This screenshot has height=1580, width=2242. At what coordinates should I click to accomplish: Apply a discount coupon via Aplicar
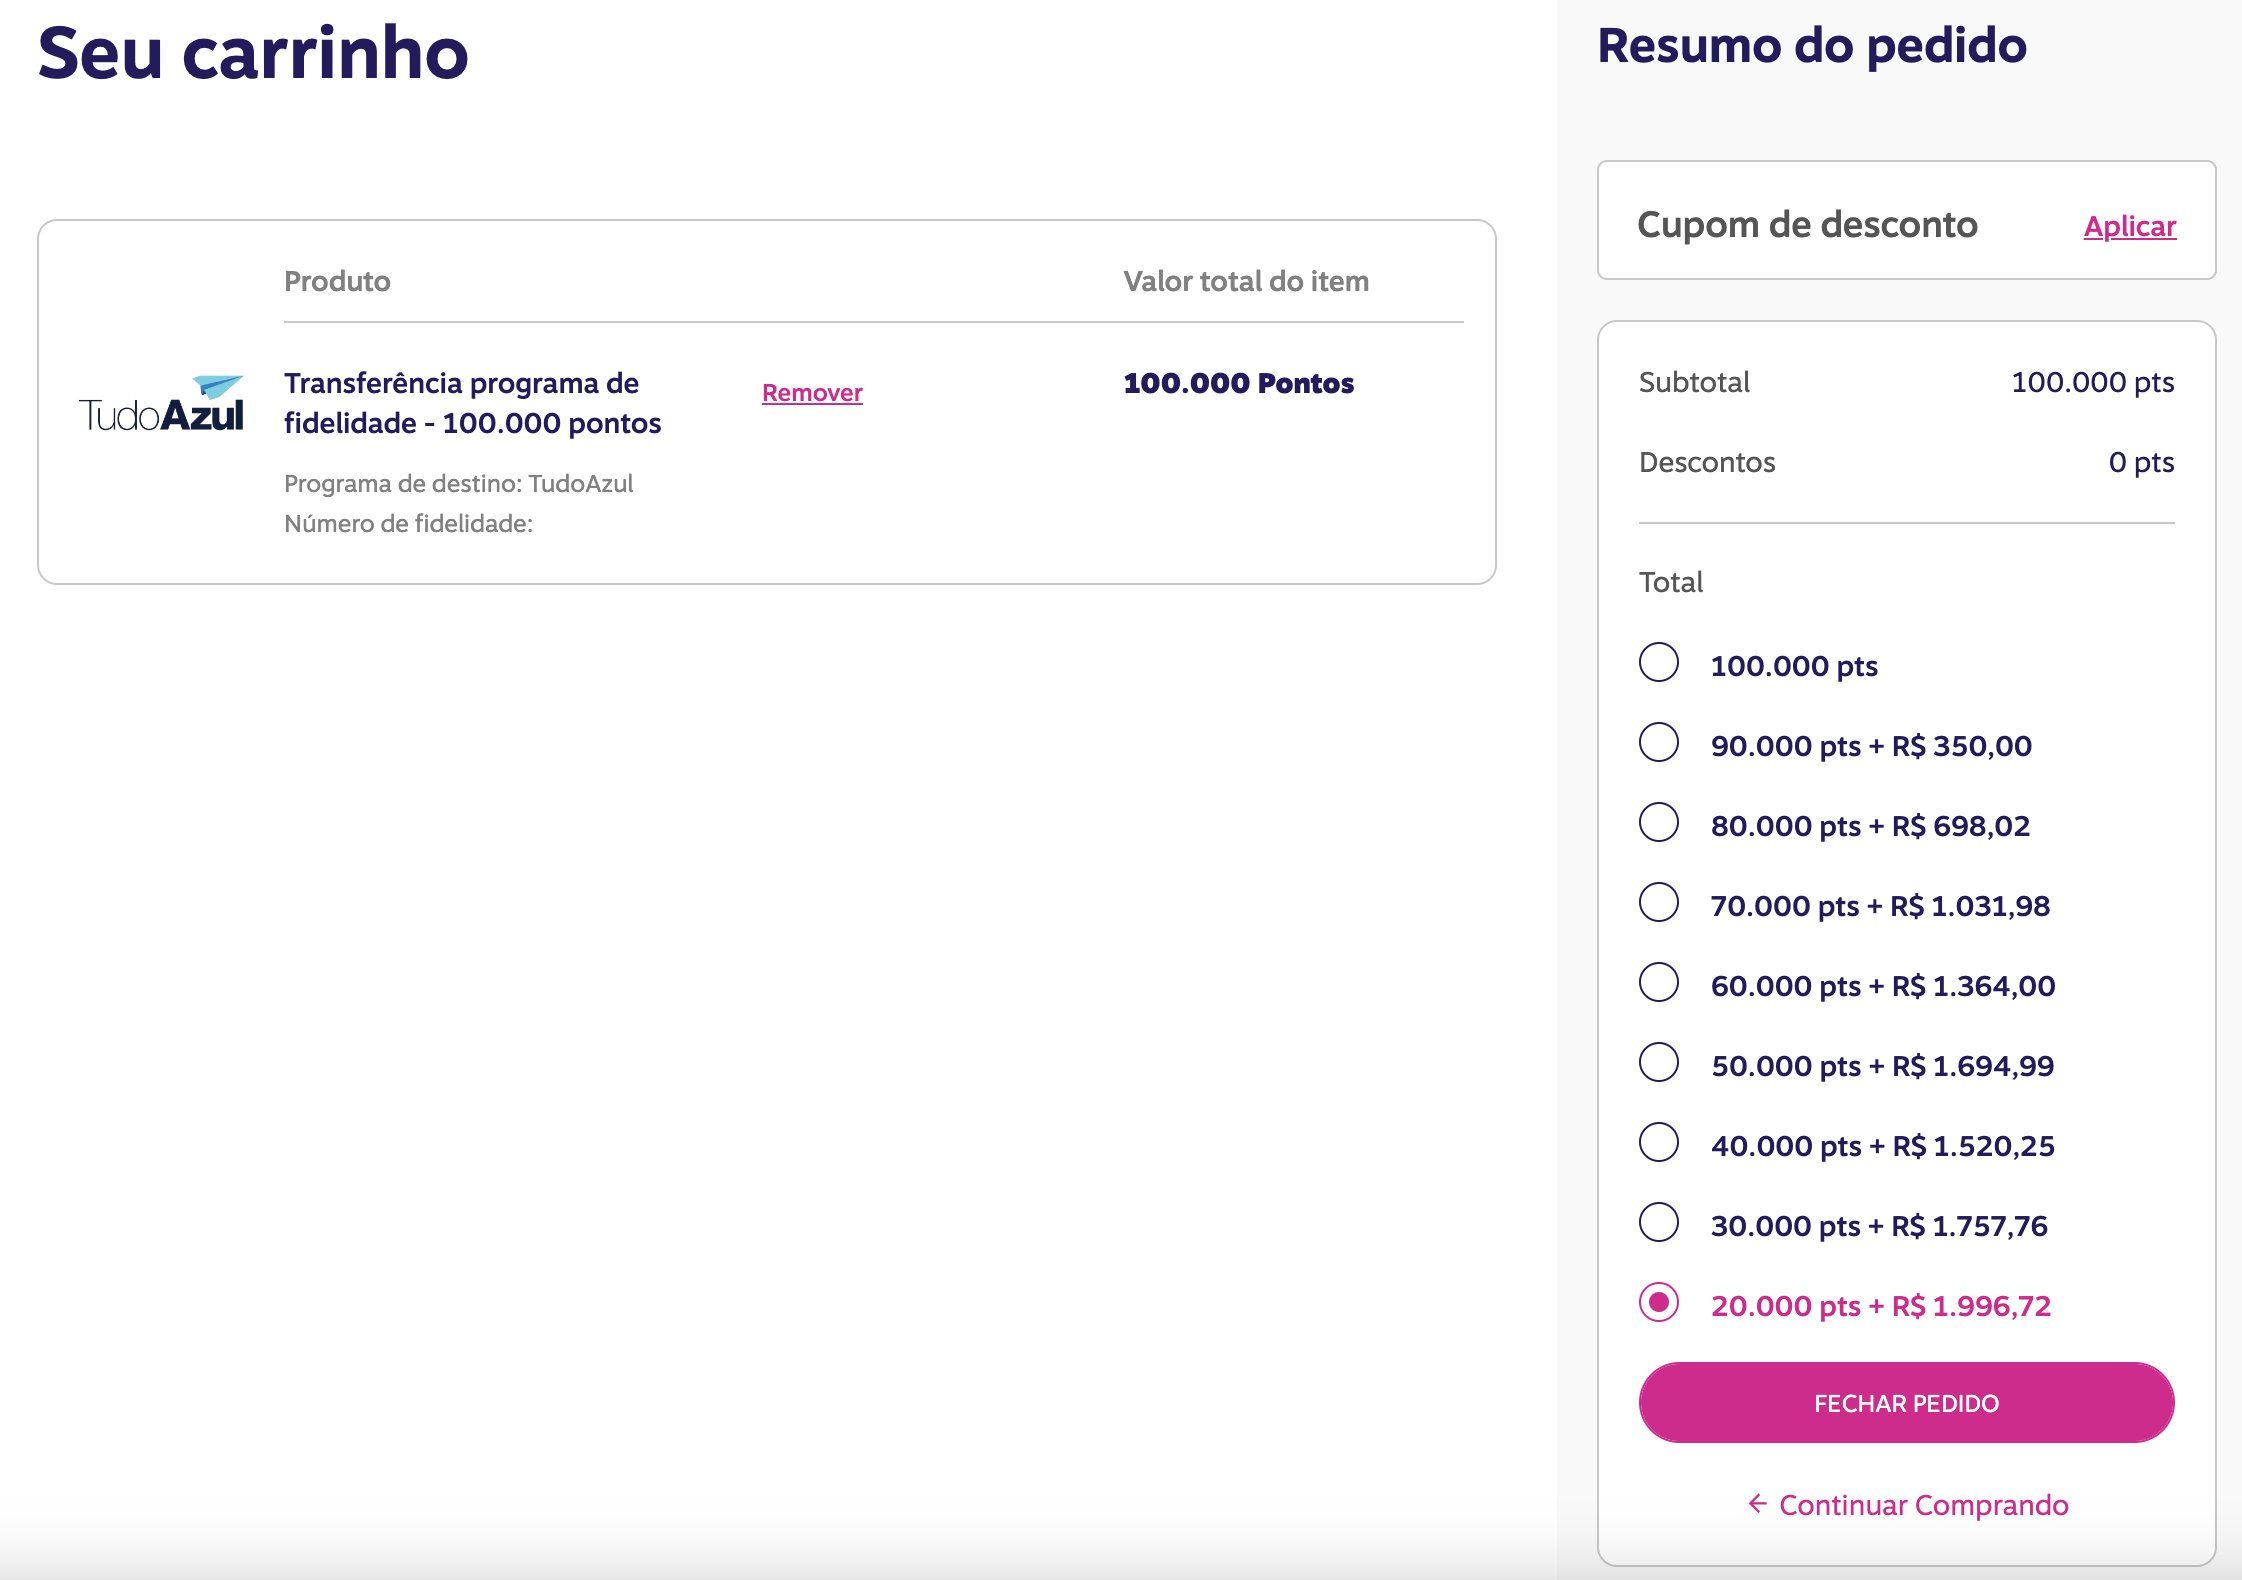(2130, 226)
